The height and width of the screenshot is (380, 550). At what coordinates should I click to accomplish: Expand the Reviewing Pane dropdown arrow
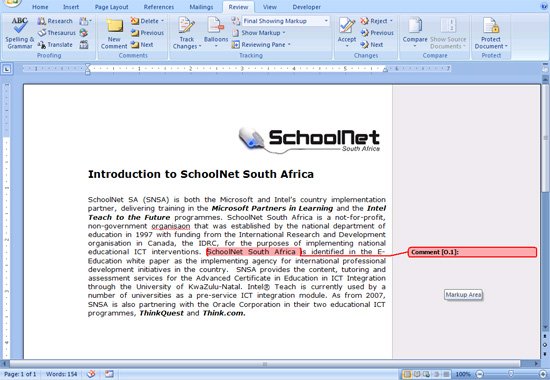pyautogui.click(x=289, y=45)
